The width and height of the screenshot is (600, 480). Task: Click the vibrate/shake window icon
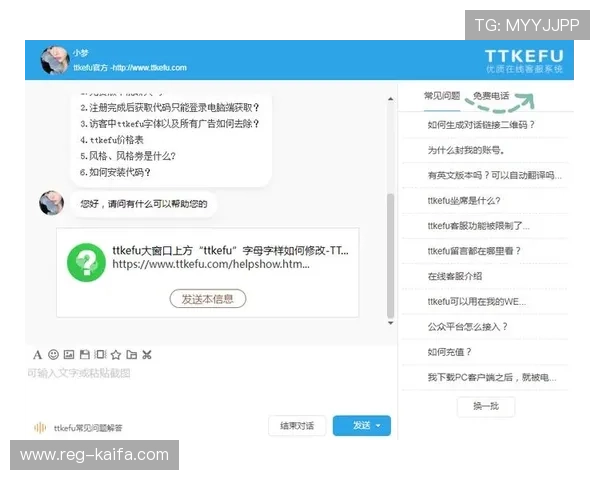pyautogui.click(x=100, y=354)
